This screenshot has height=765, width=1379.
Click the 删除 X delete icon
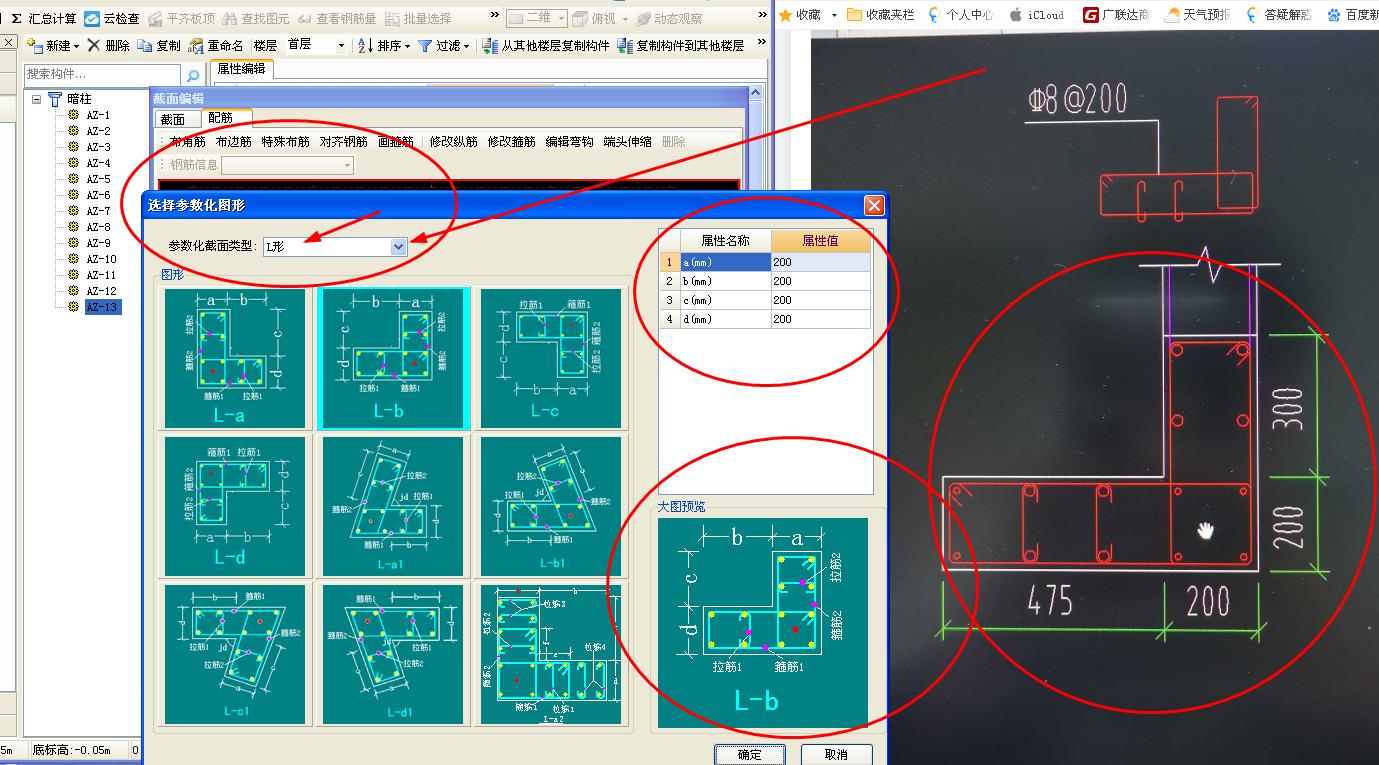click(93, 45)
